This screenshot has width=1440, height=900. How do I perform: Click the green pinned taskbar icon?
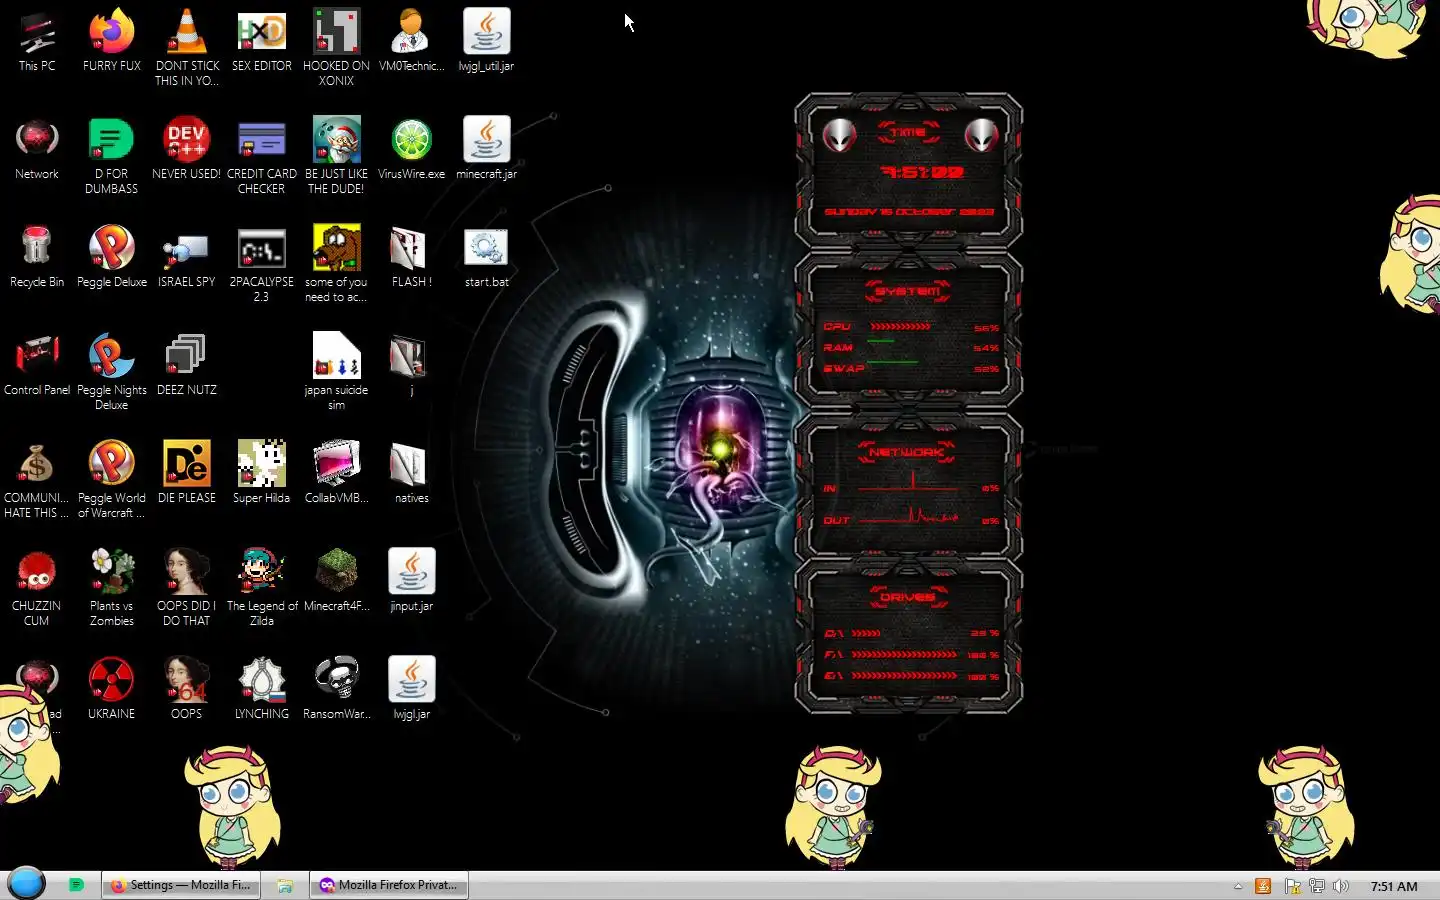click(76, 885)
